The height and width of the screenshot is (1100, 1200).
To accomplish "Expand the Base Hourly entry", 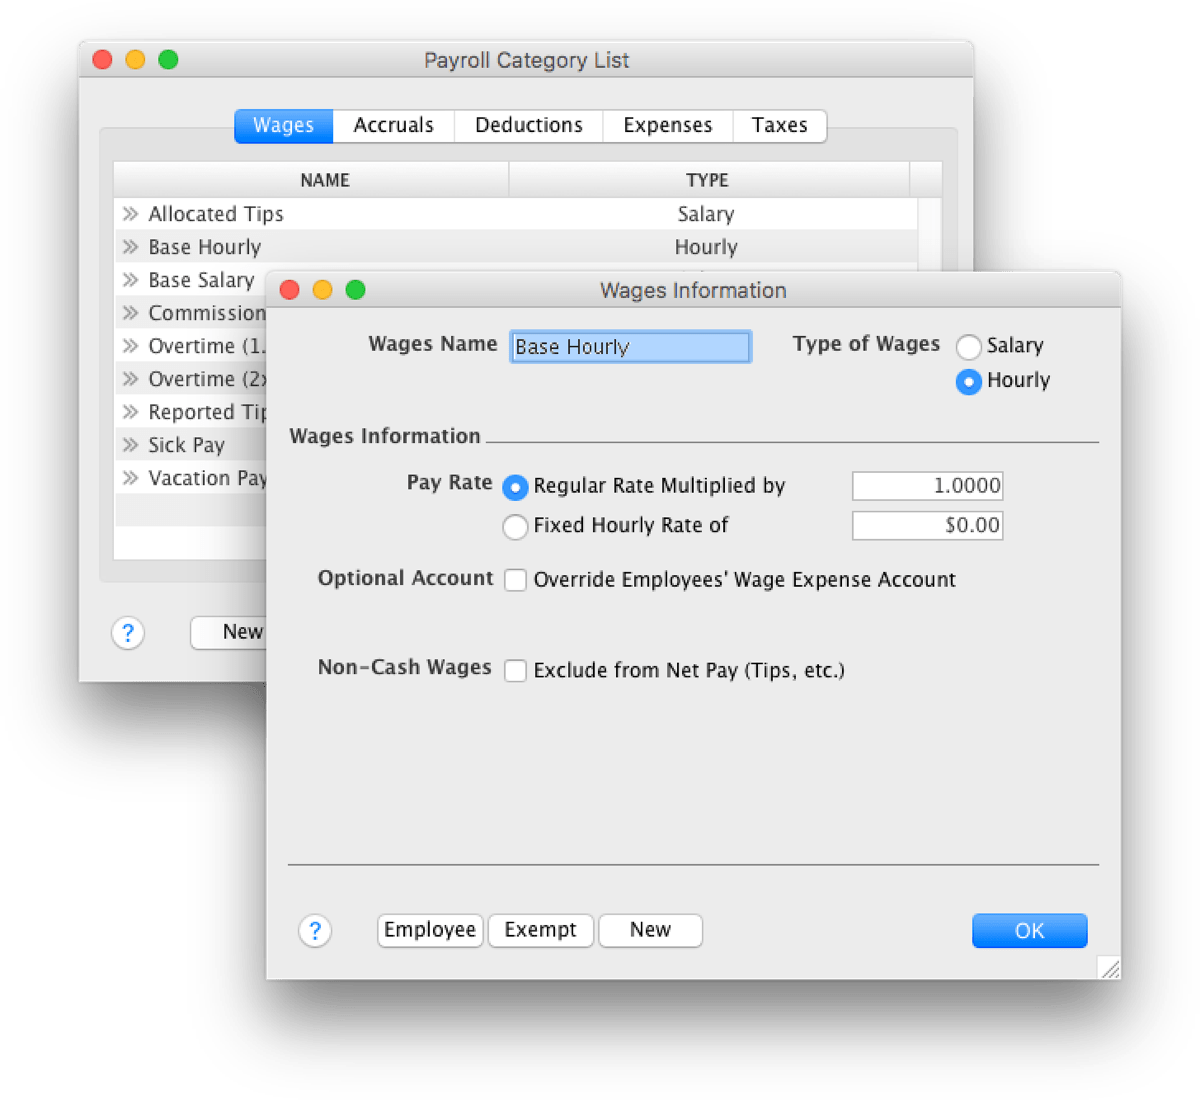I will coord(131,246).
